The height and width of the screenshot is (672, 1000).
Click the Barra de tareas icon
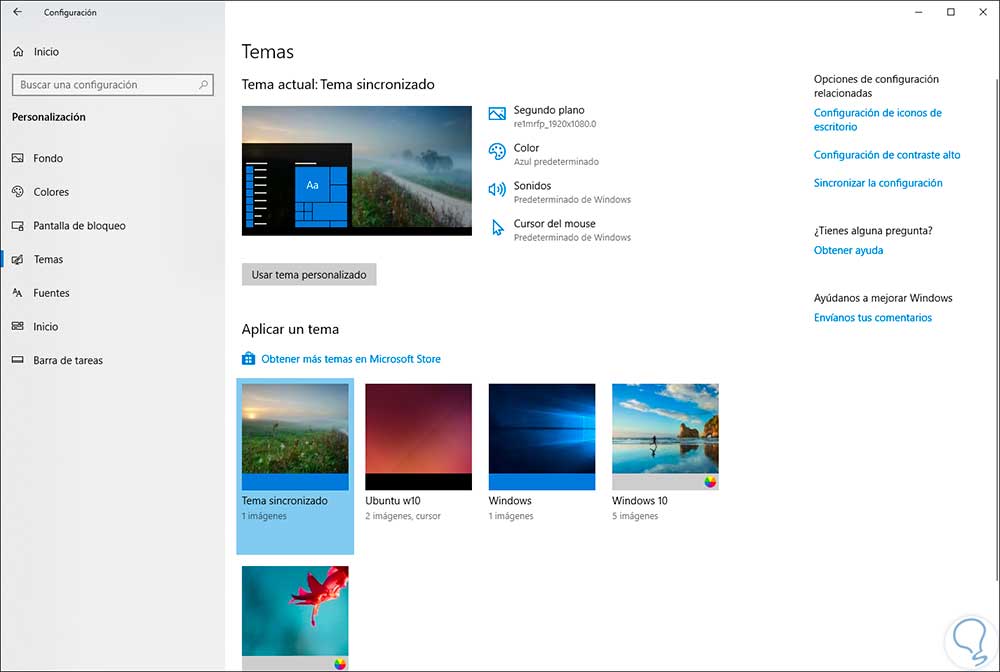tap(18, 360)
